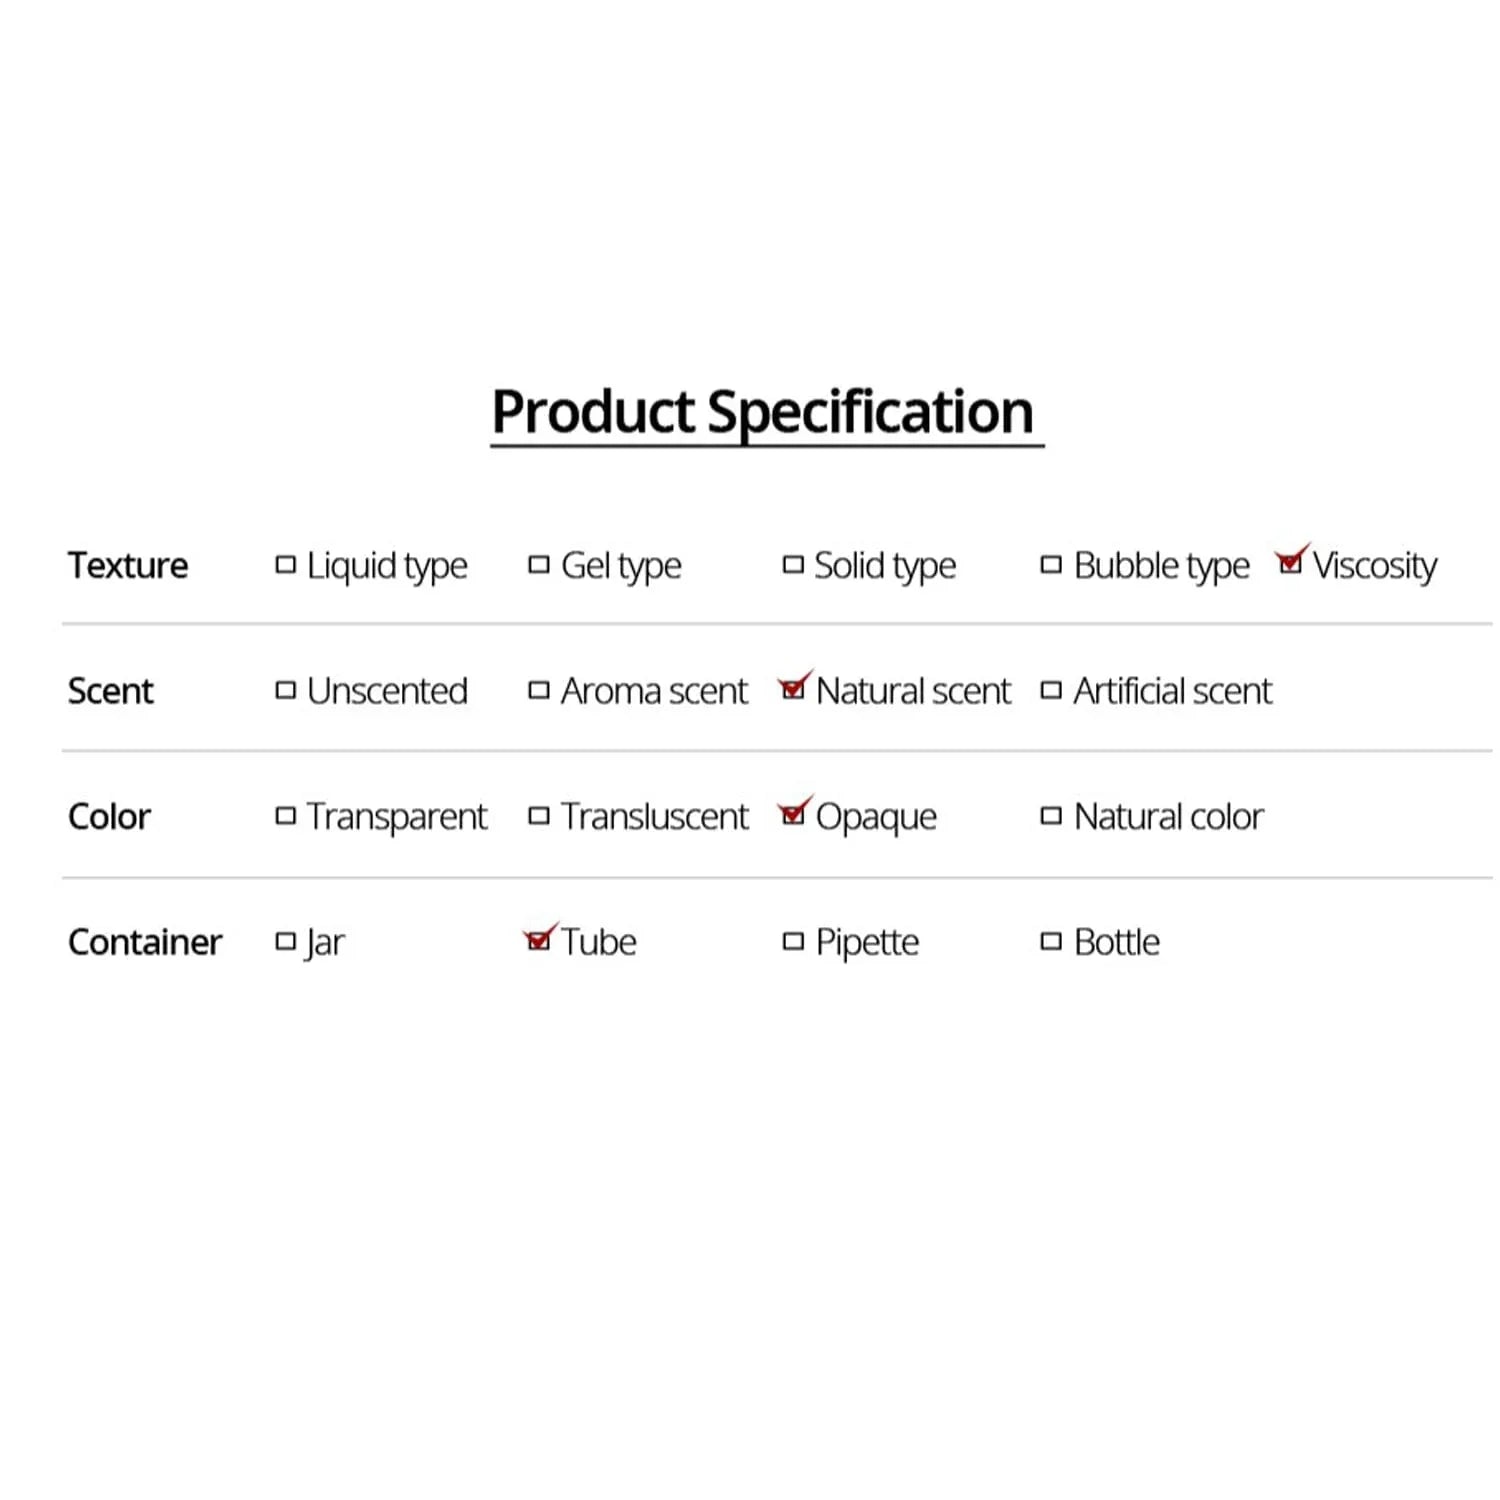The height and width of the screenshot is (1500, 1500).
Task: Enable the Bubble type checkbox
Action: [1051, 565]
